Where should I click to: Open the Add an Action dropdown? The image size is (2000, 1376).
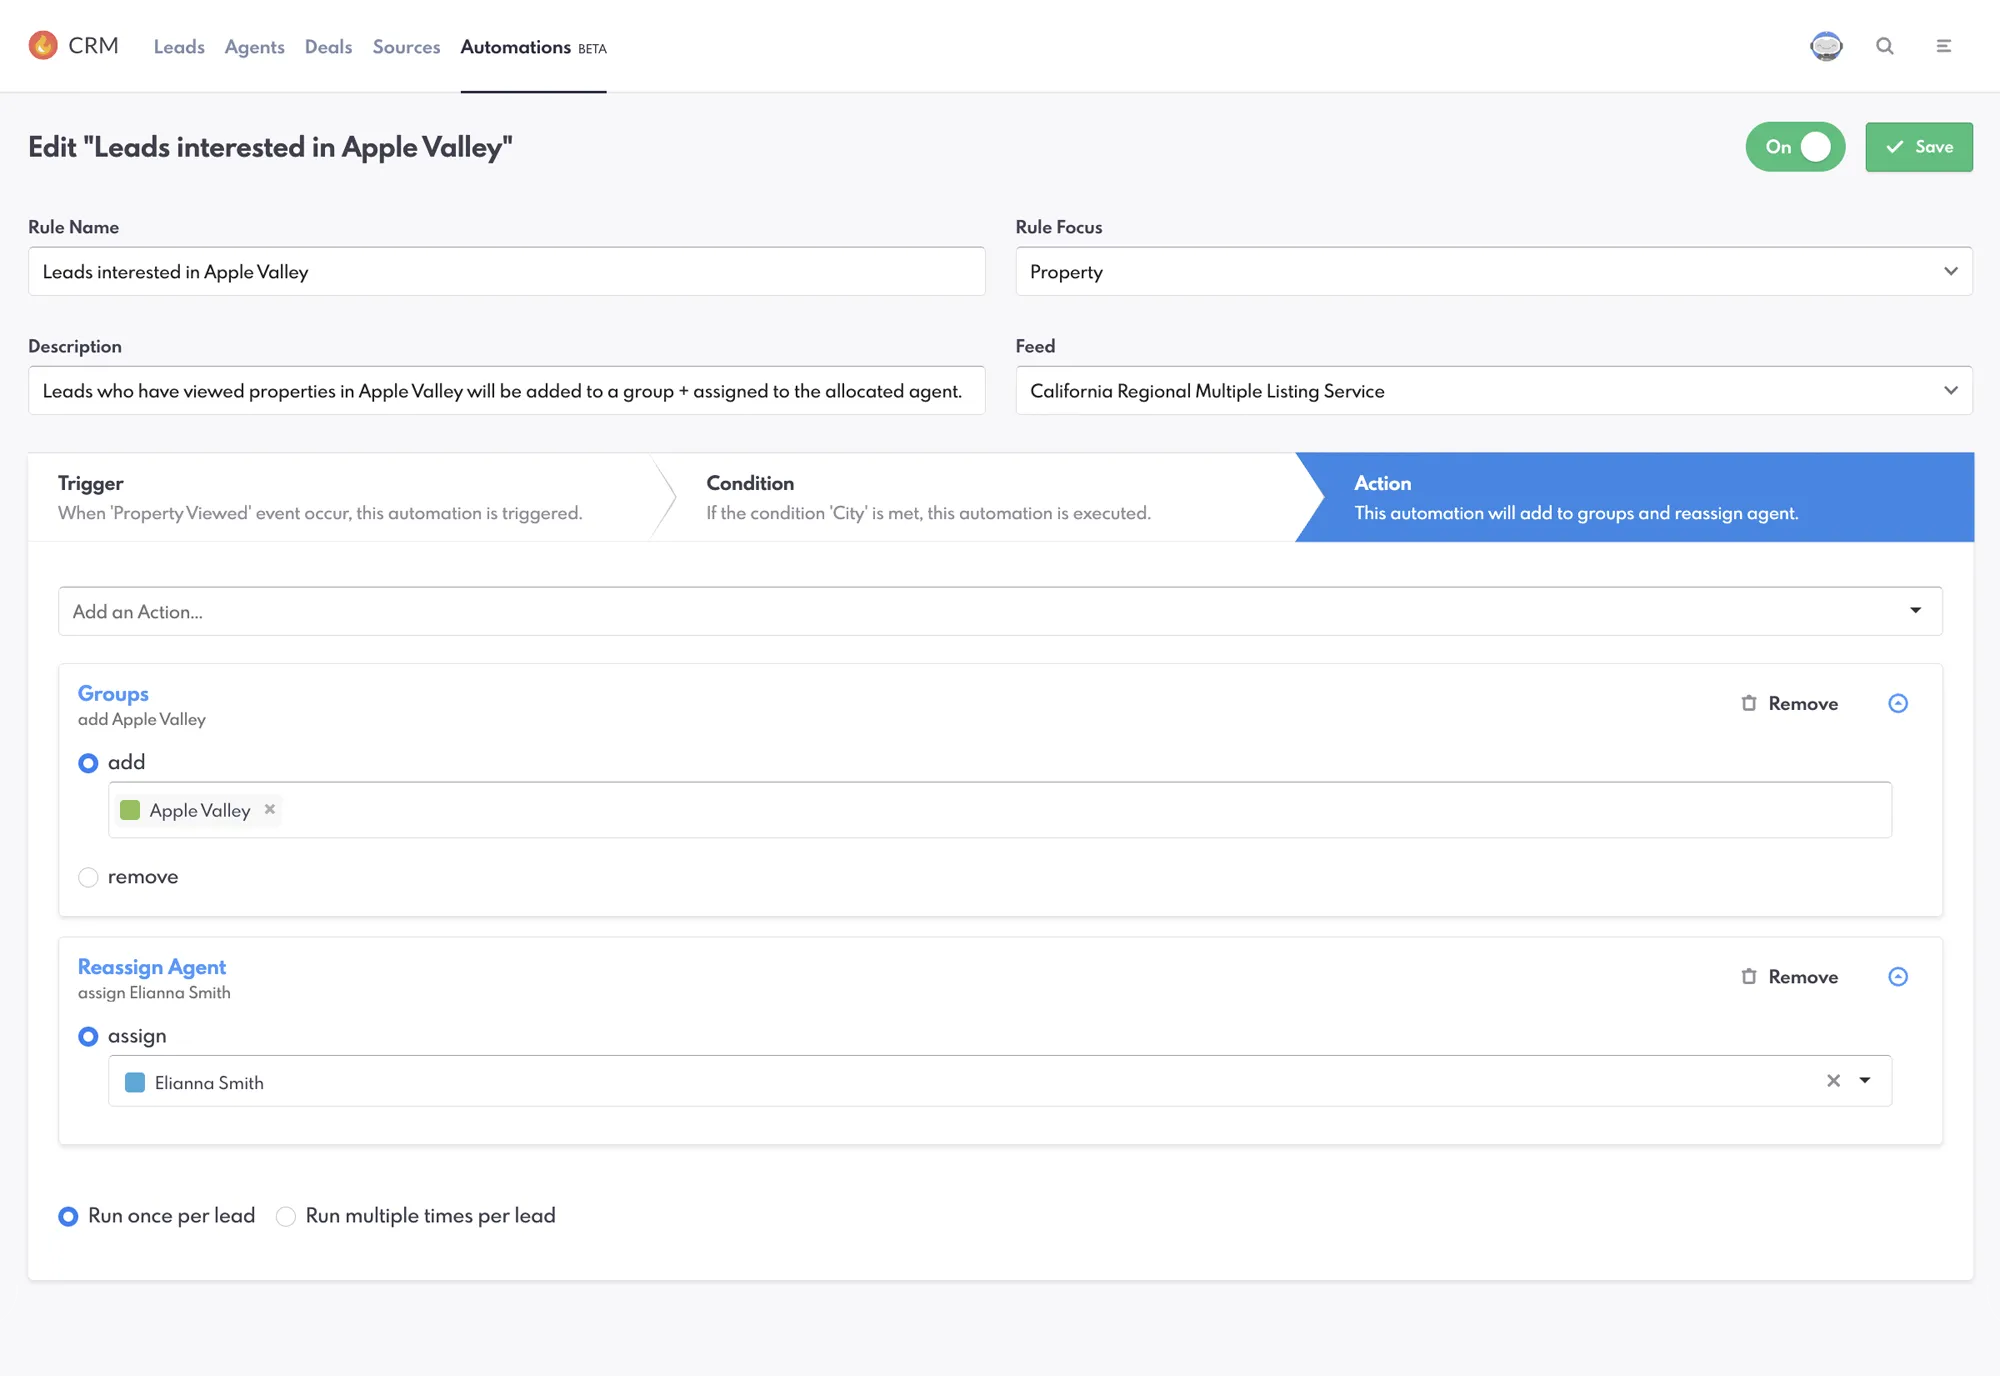[1000, 611]
